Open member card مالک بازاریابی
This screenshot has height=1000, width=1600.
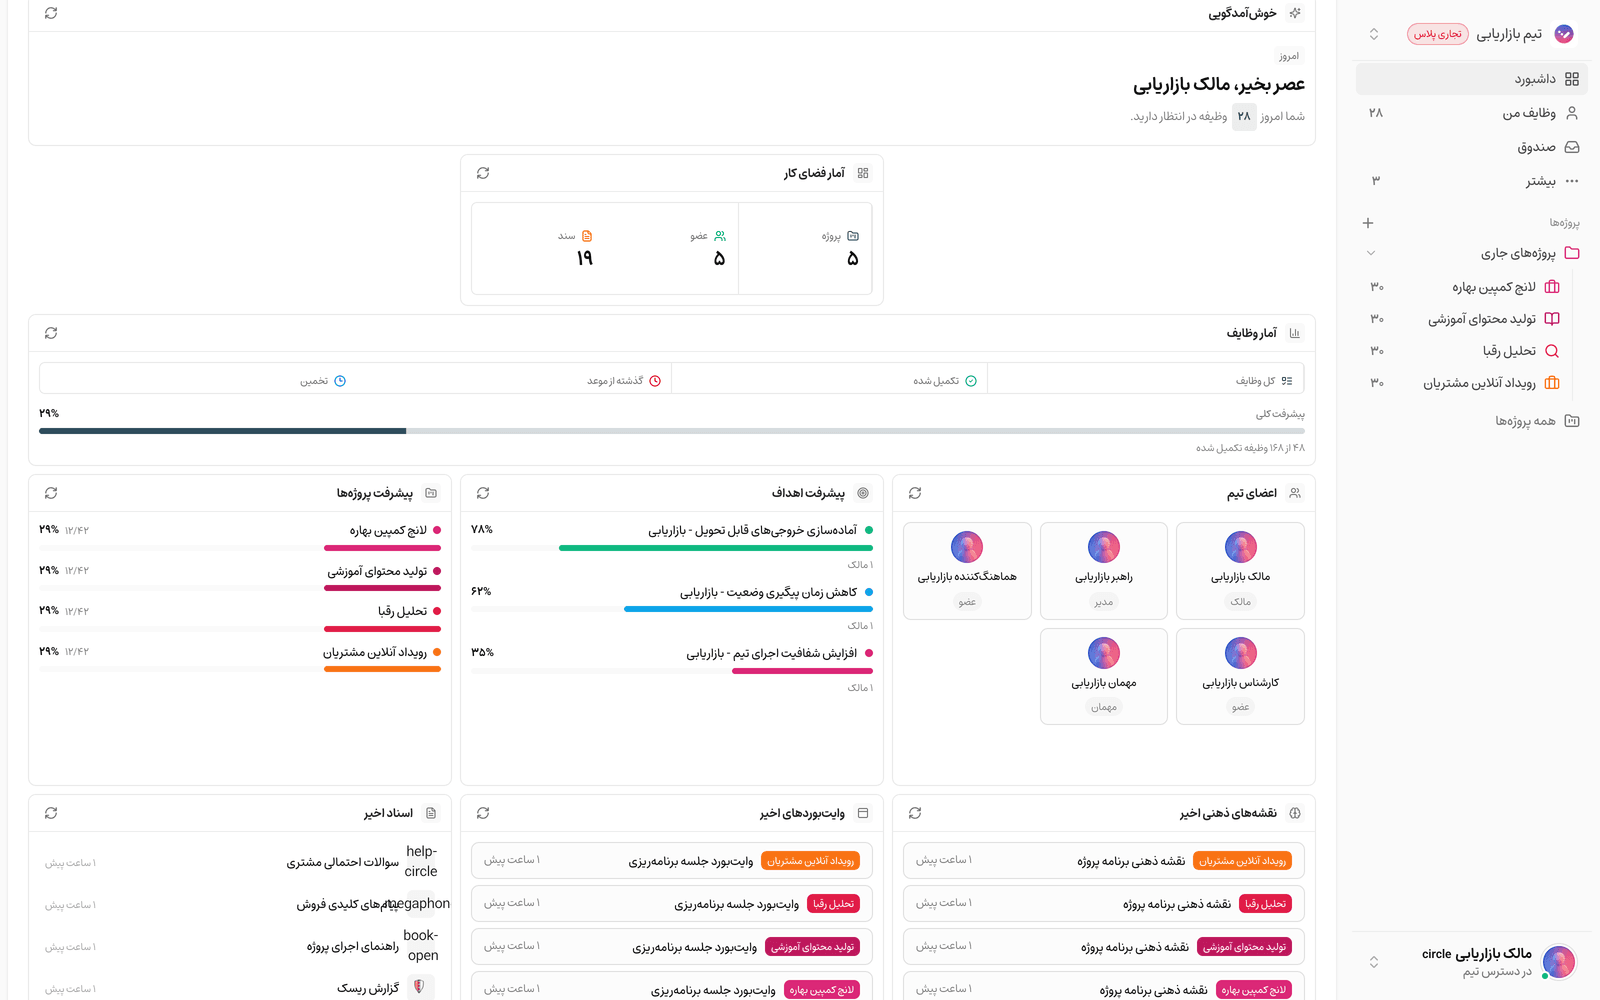click(1240, 571)
